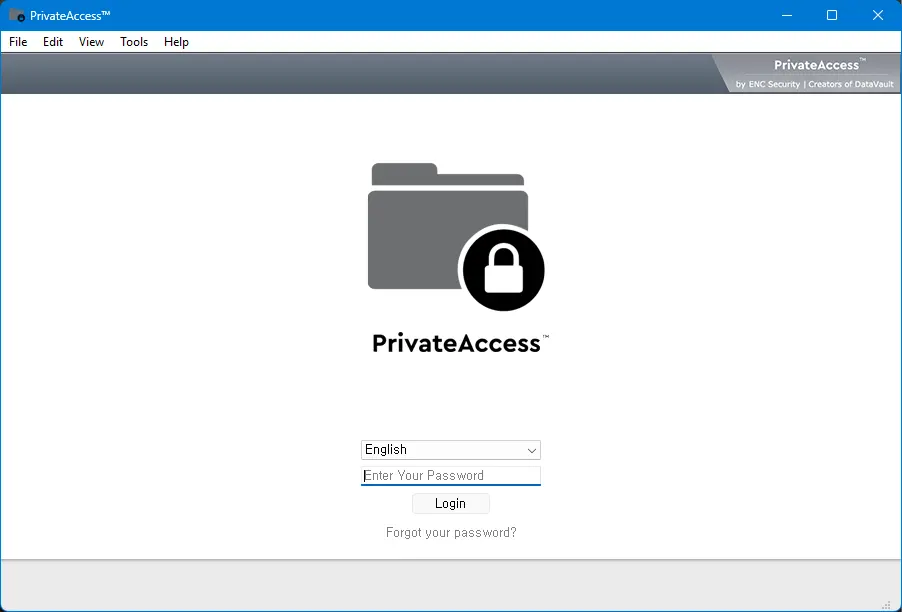The width and height of the screenshot is (902, 612).
Task: Focus the Enter Your Password field
Action: click(x=450, y=476)
